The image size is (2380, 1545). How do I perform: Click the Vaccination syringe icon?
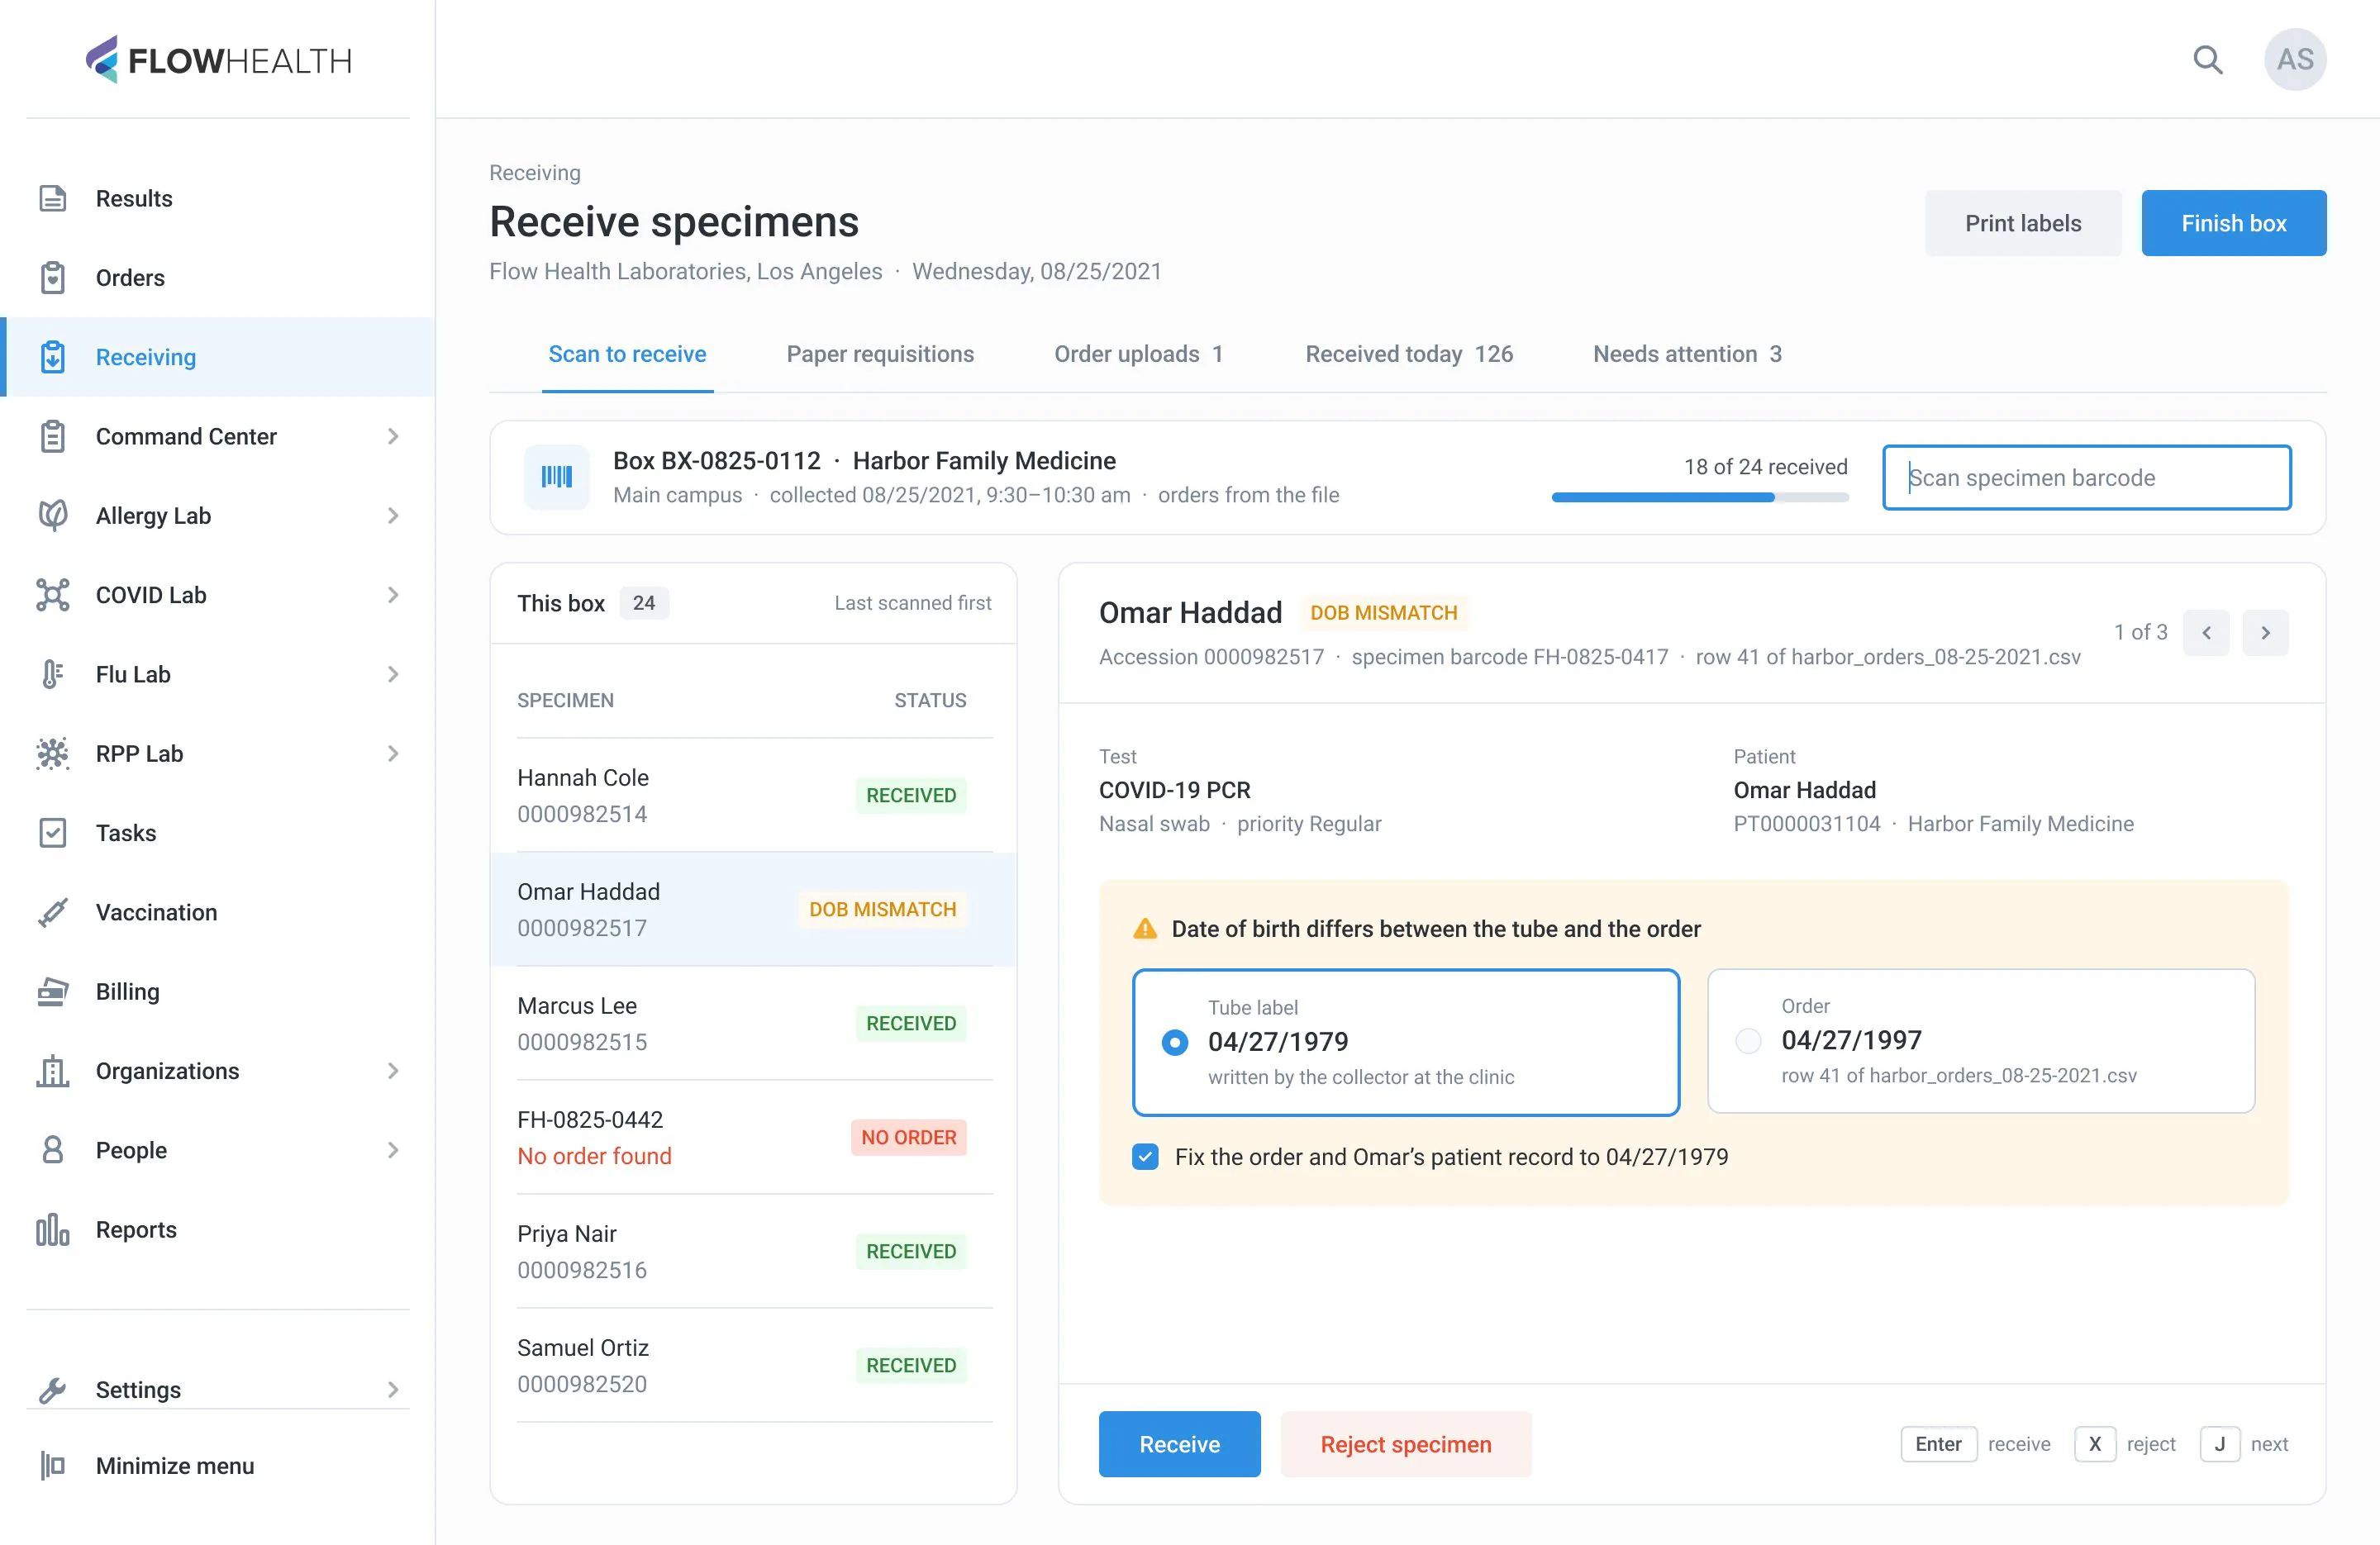click(x=53, y=912)
